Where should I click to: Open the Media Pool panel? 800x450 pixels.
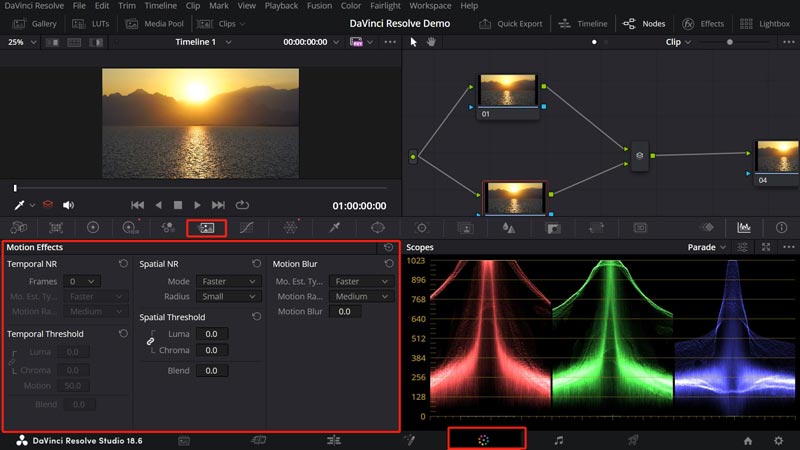point(156,23)
